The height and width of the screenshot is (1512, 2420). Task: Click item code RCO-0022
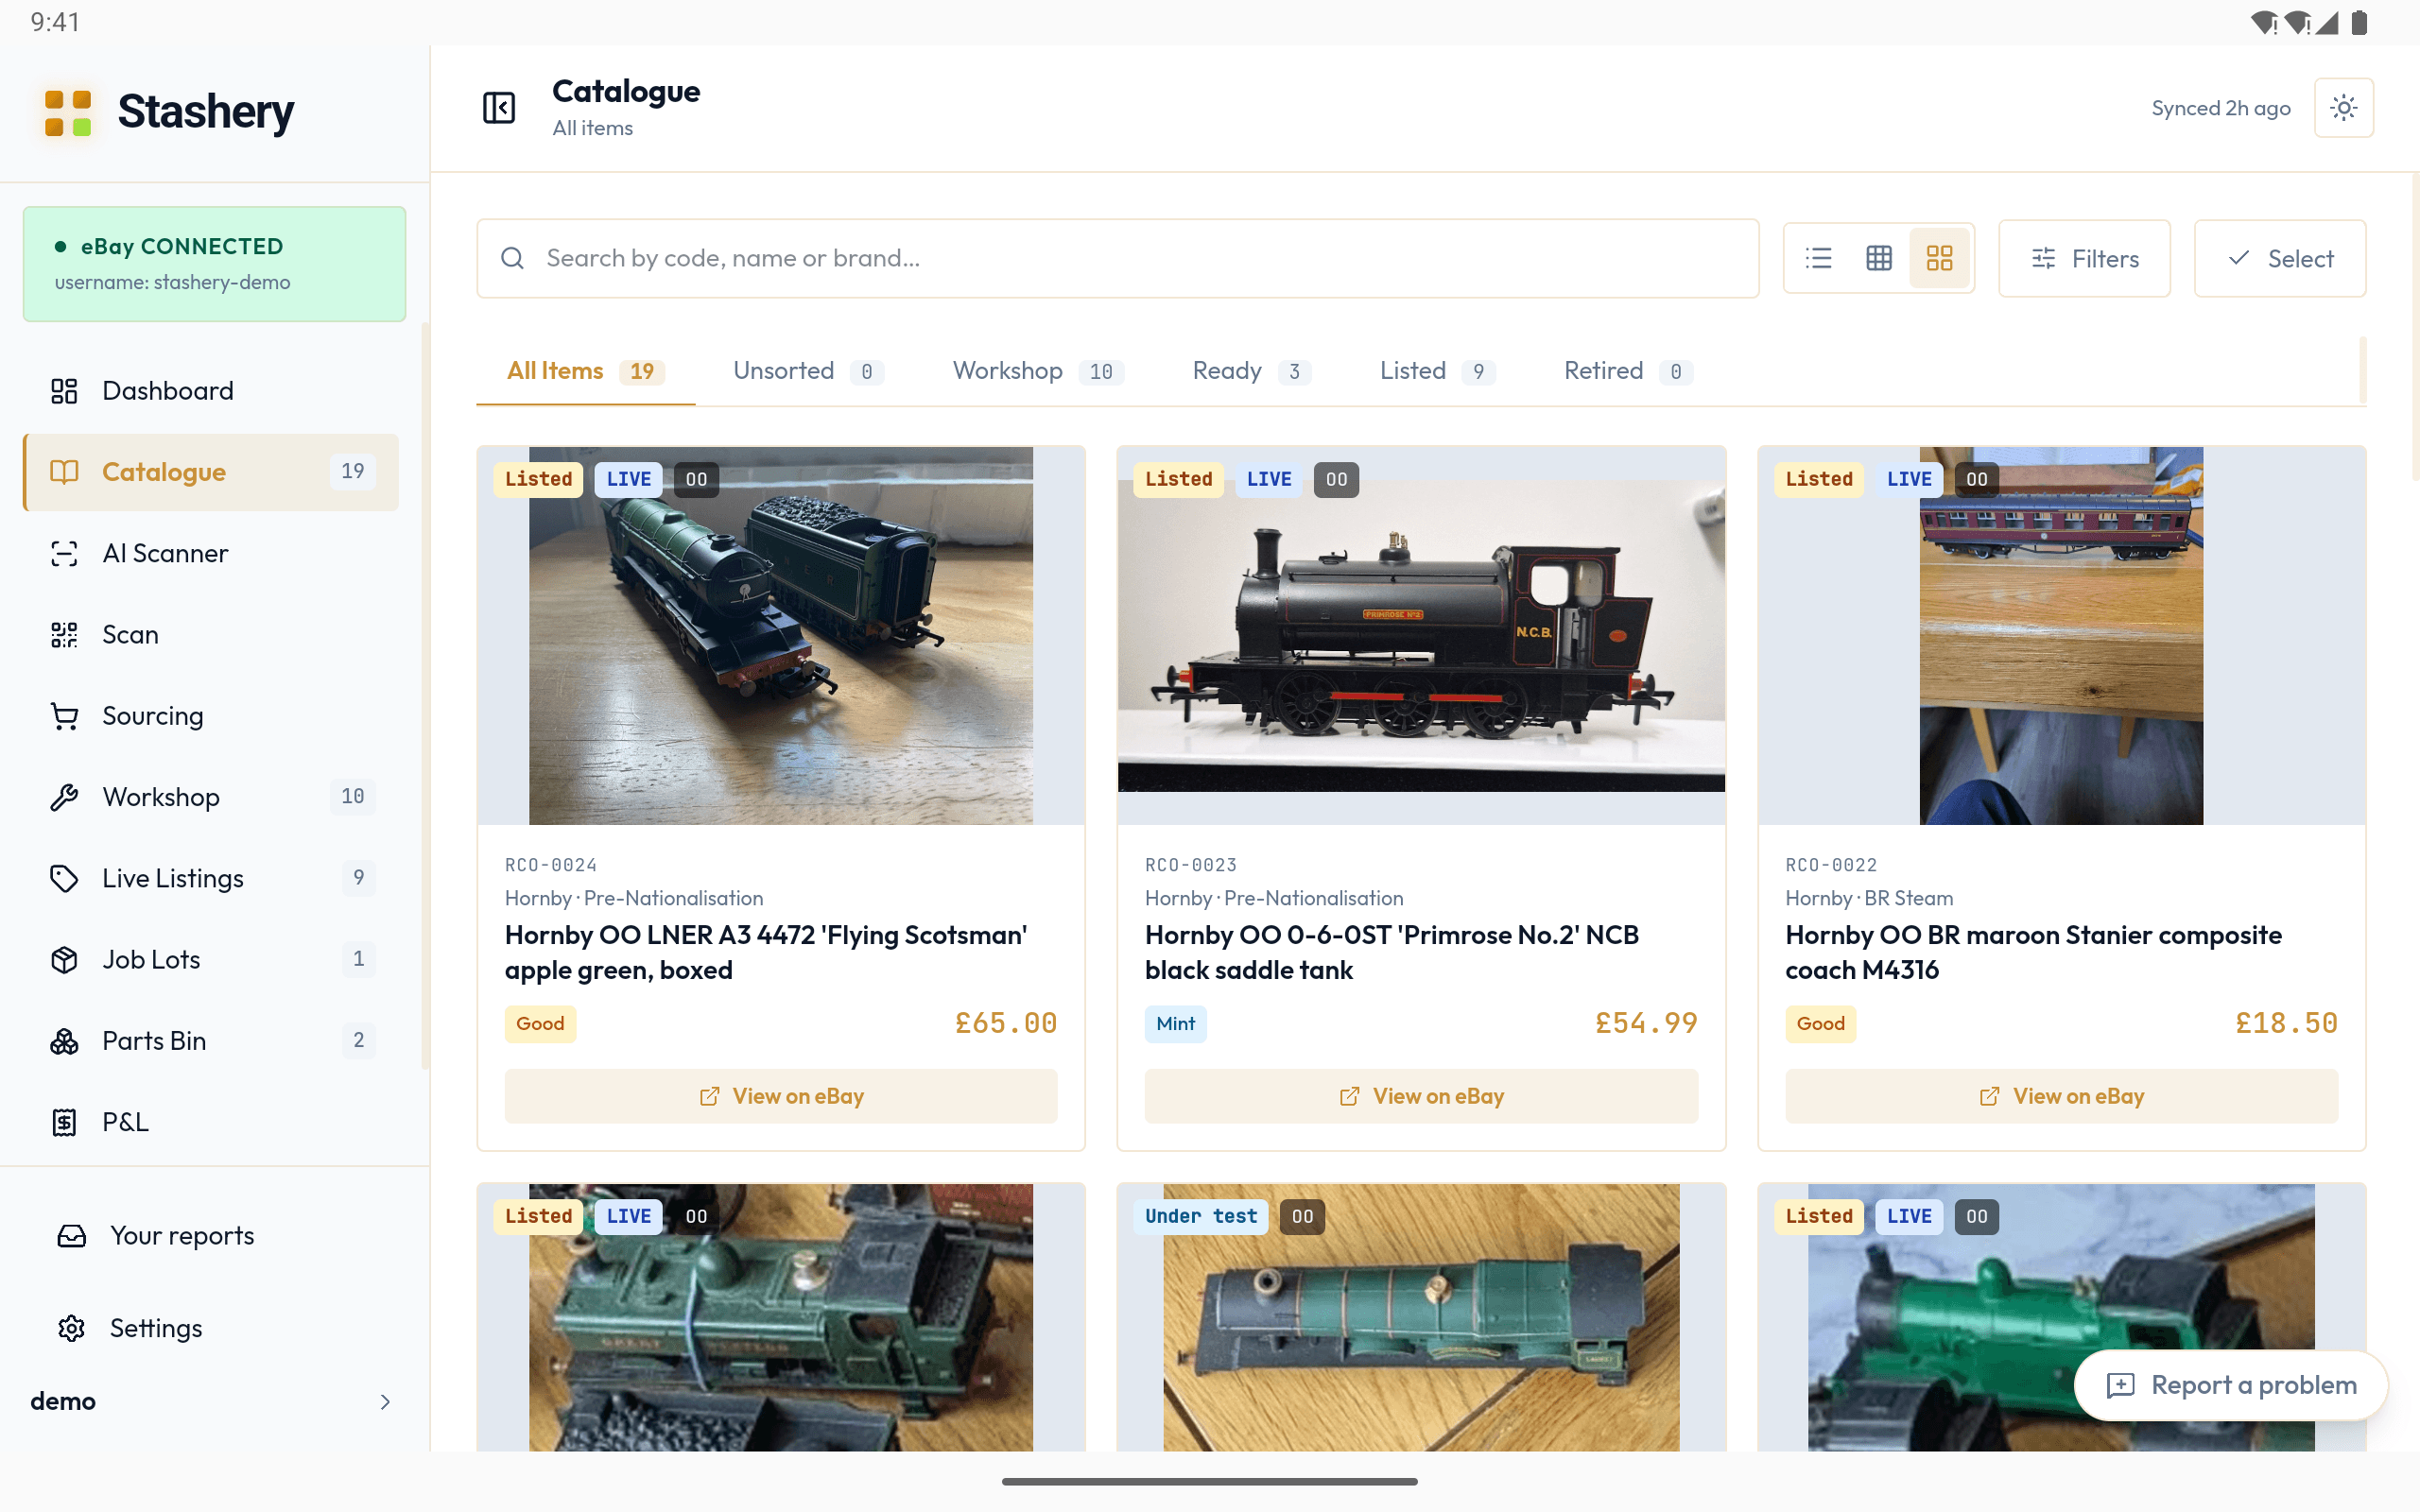pyautogui.click(x=1831, y=865)
